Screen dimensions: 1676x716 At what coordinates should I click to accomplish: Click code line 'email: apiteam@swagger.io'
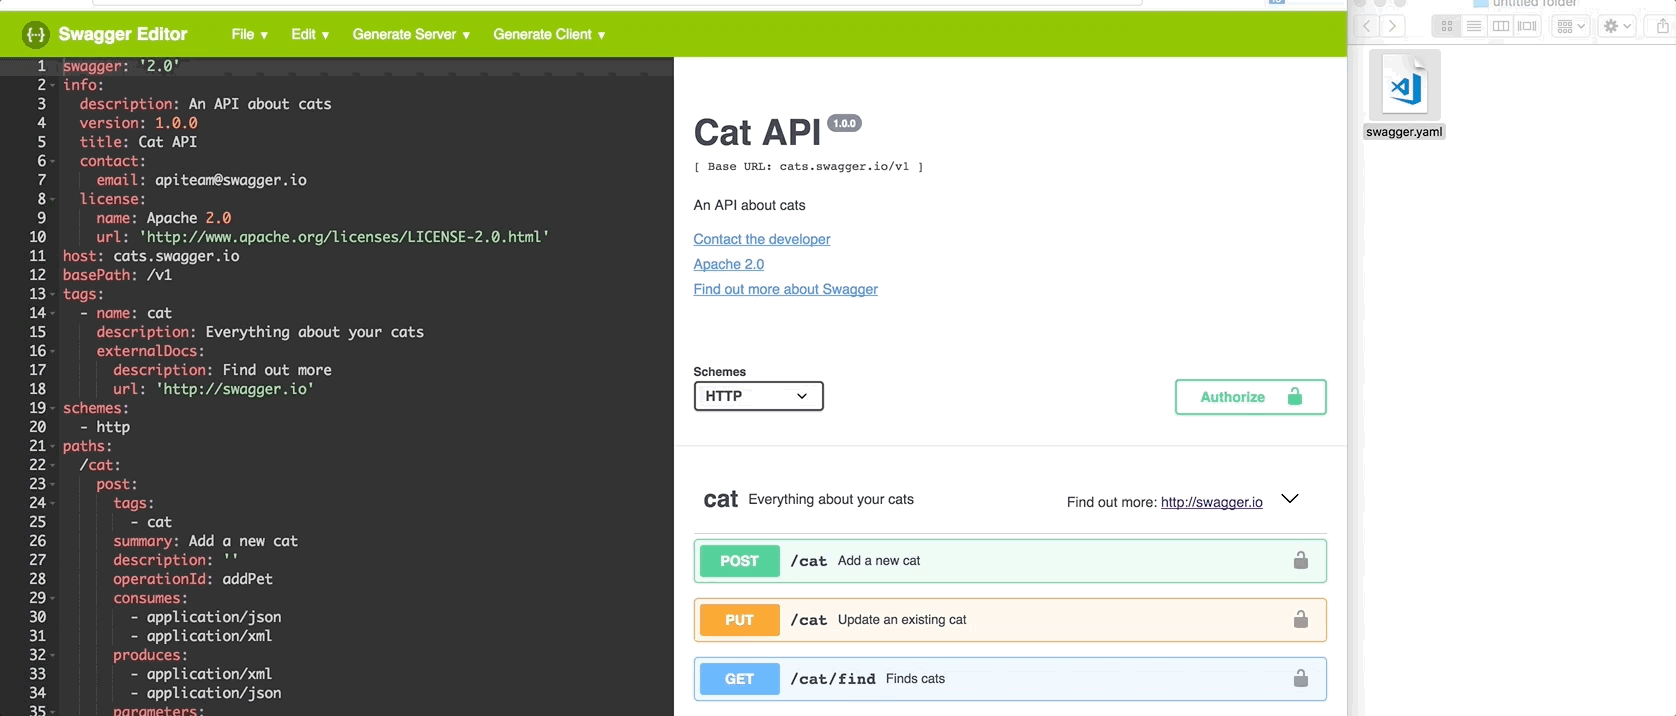pyautogui.click(x=201, y=180)
